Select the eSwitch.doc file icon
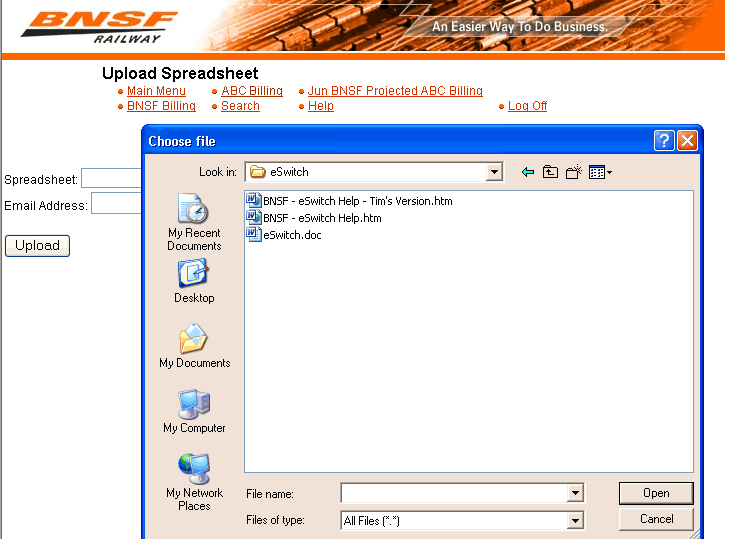This screenshot has height=539, width=729. pos(254,234)
